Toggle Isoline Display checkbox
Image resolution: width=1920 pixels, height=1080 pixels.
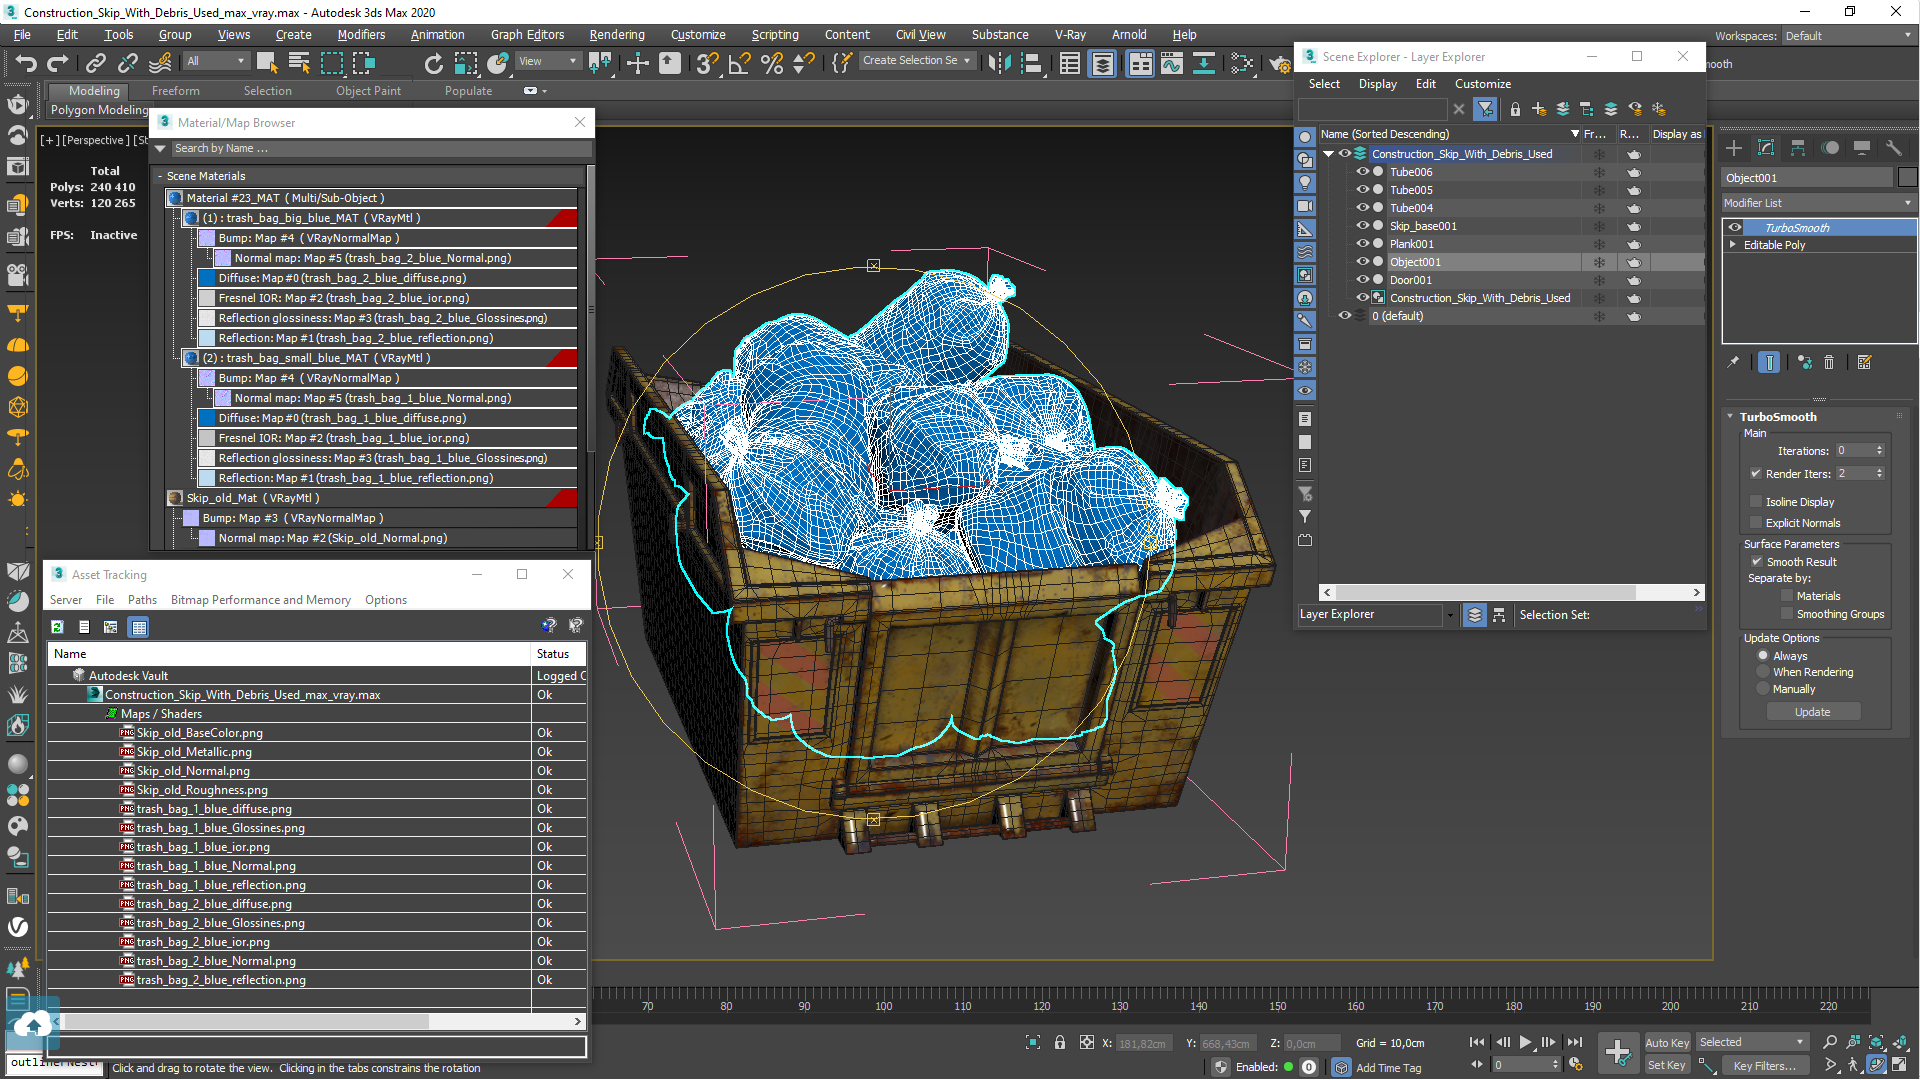tap(1756, 502)
